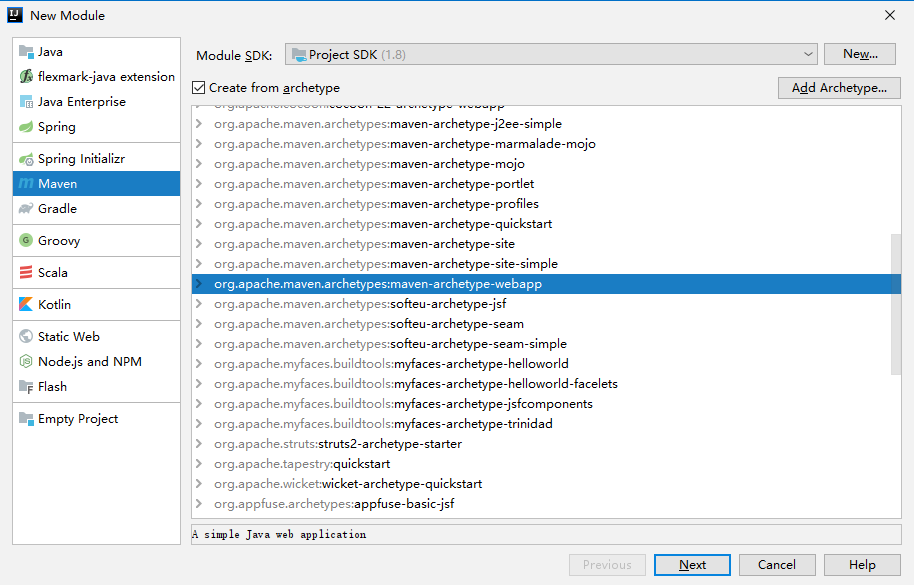This screenshot has width=914, height=585.
Task: Click the Static Web globe icon
Action: pos(26,336)
